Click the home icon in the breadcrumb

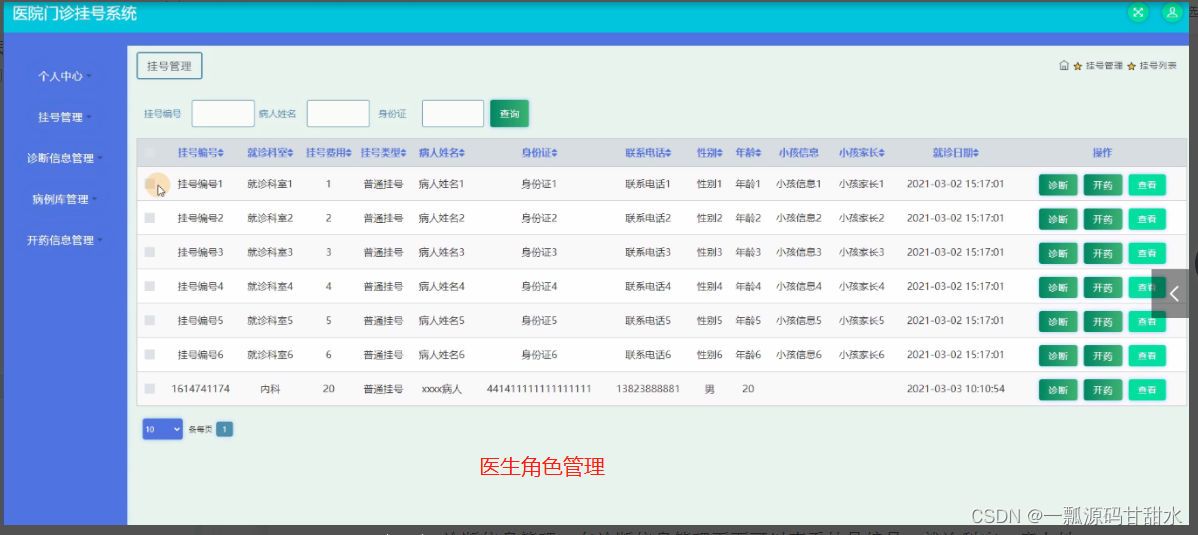pyautogui.click(x=1064, y=66)
